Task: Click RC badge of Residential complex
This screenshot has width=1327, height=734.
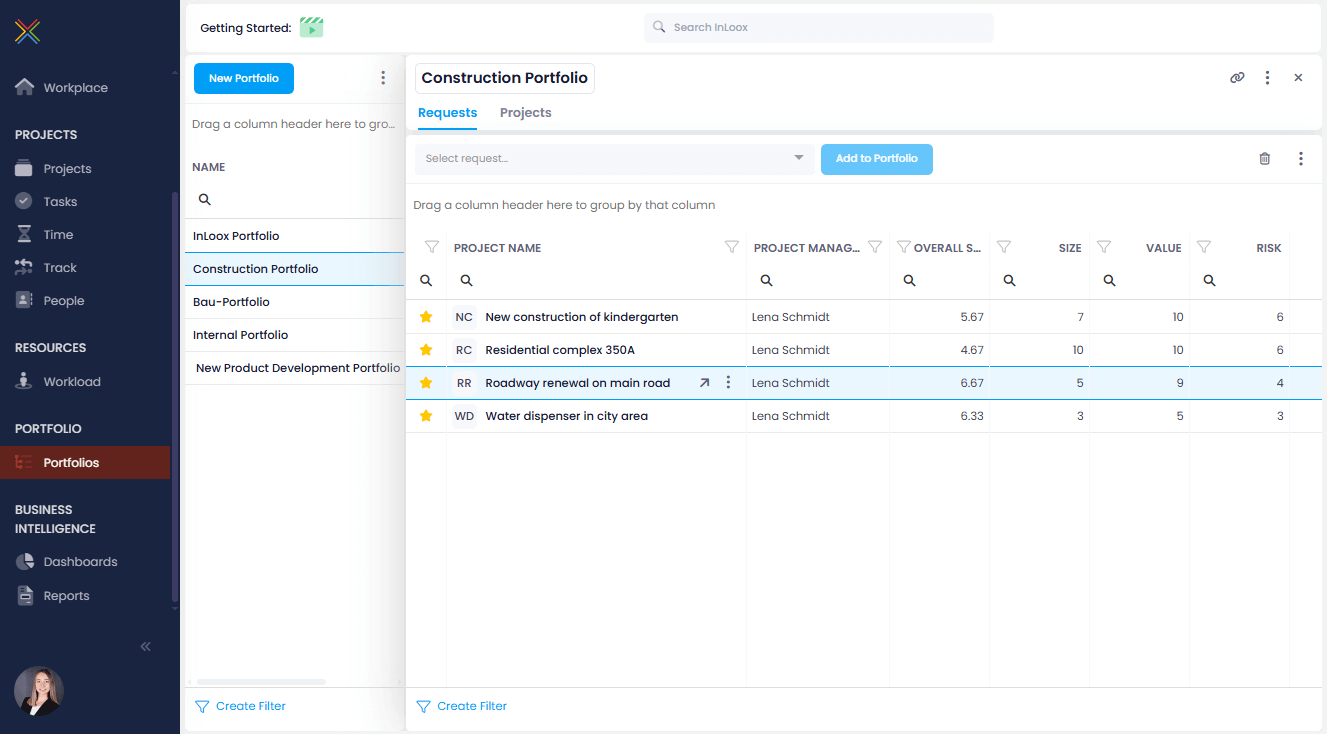Action: 464,350
